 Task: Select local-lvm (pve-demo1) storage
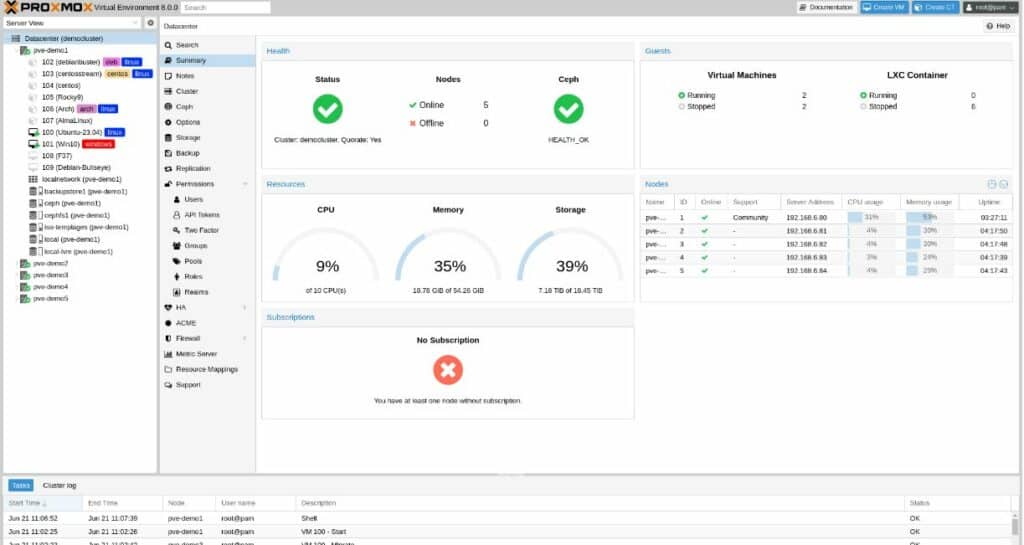pyautogui.click(x=78, y=251)
